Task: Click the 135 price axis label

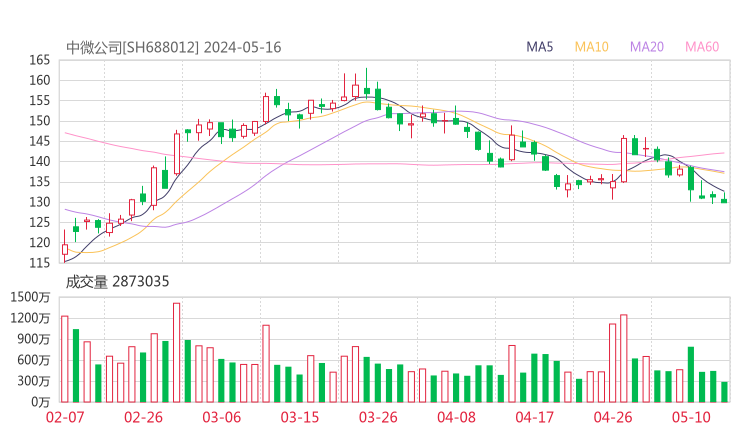Action: [40, 182]
